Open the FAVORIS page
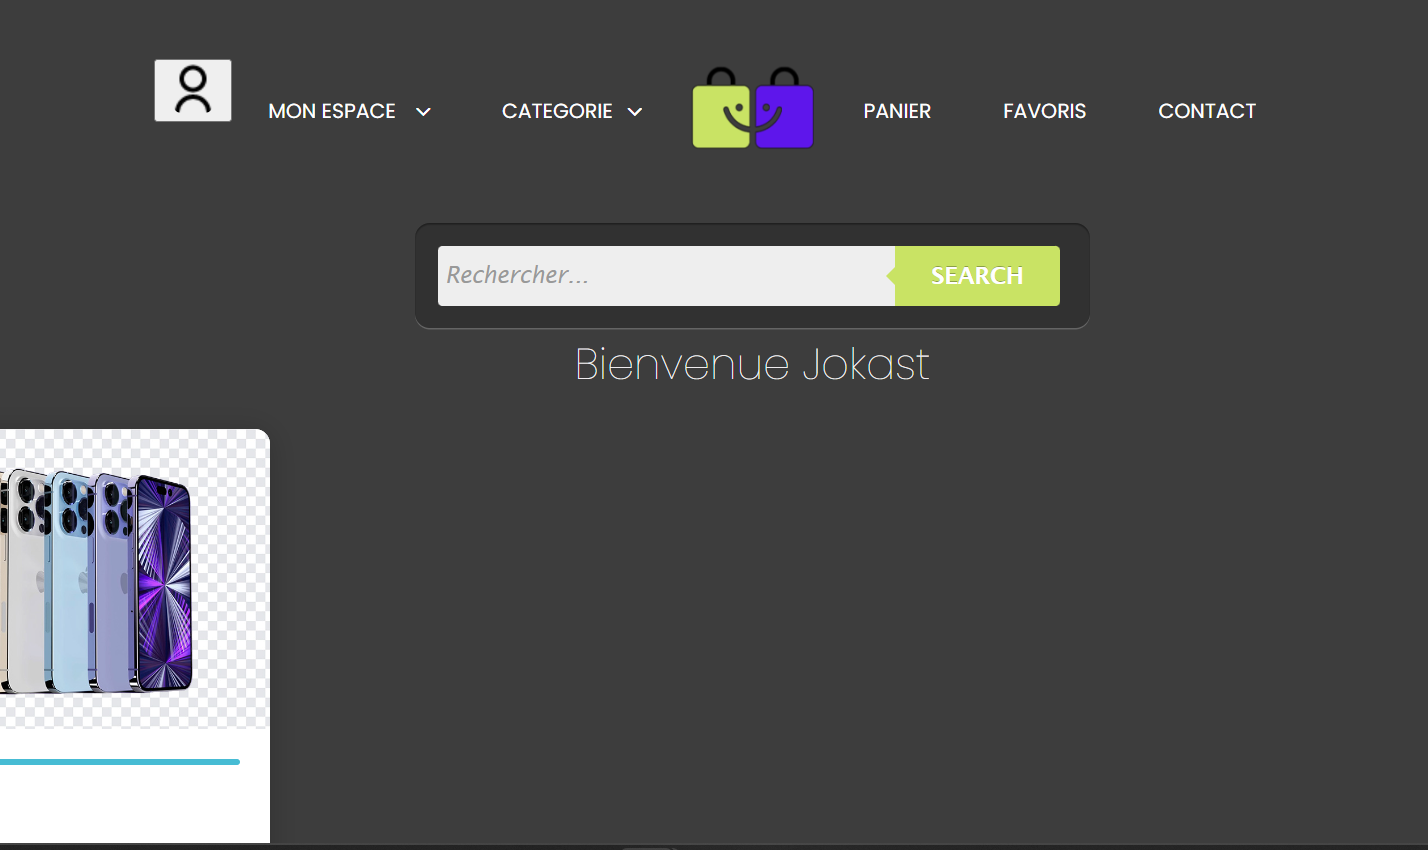The image size is (1428, 850). pos(1044,111)
